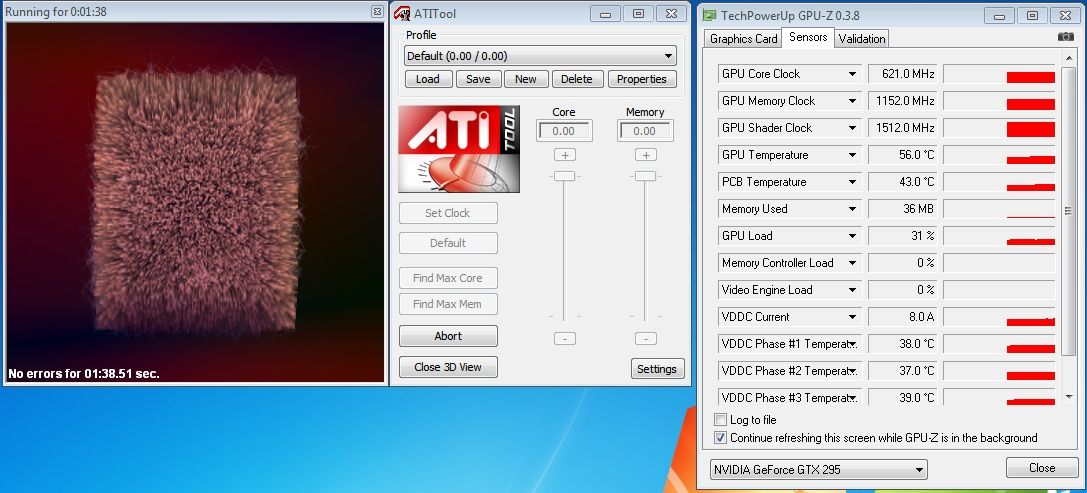Click the Core plus button
The width and height of the screenshot is (1087, 493).
(565, 155)
